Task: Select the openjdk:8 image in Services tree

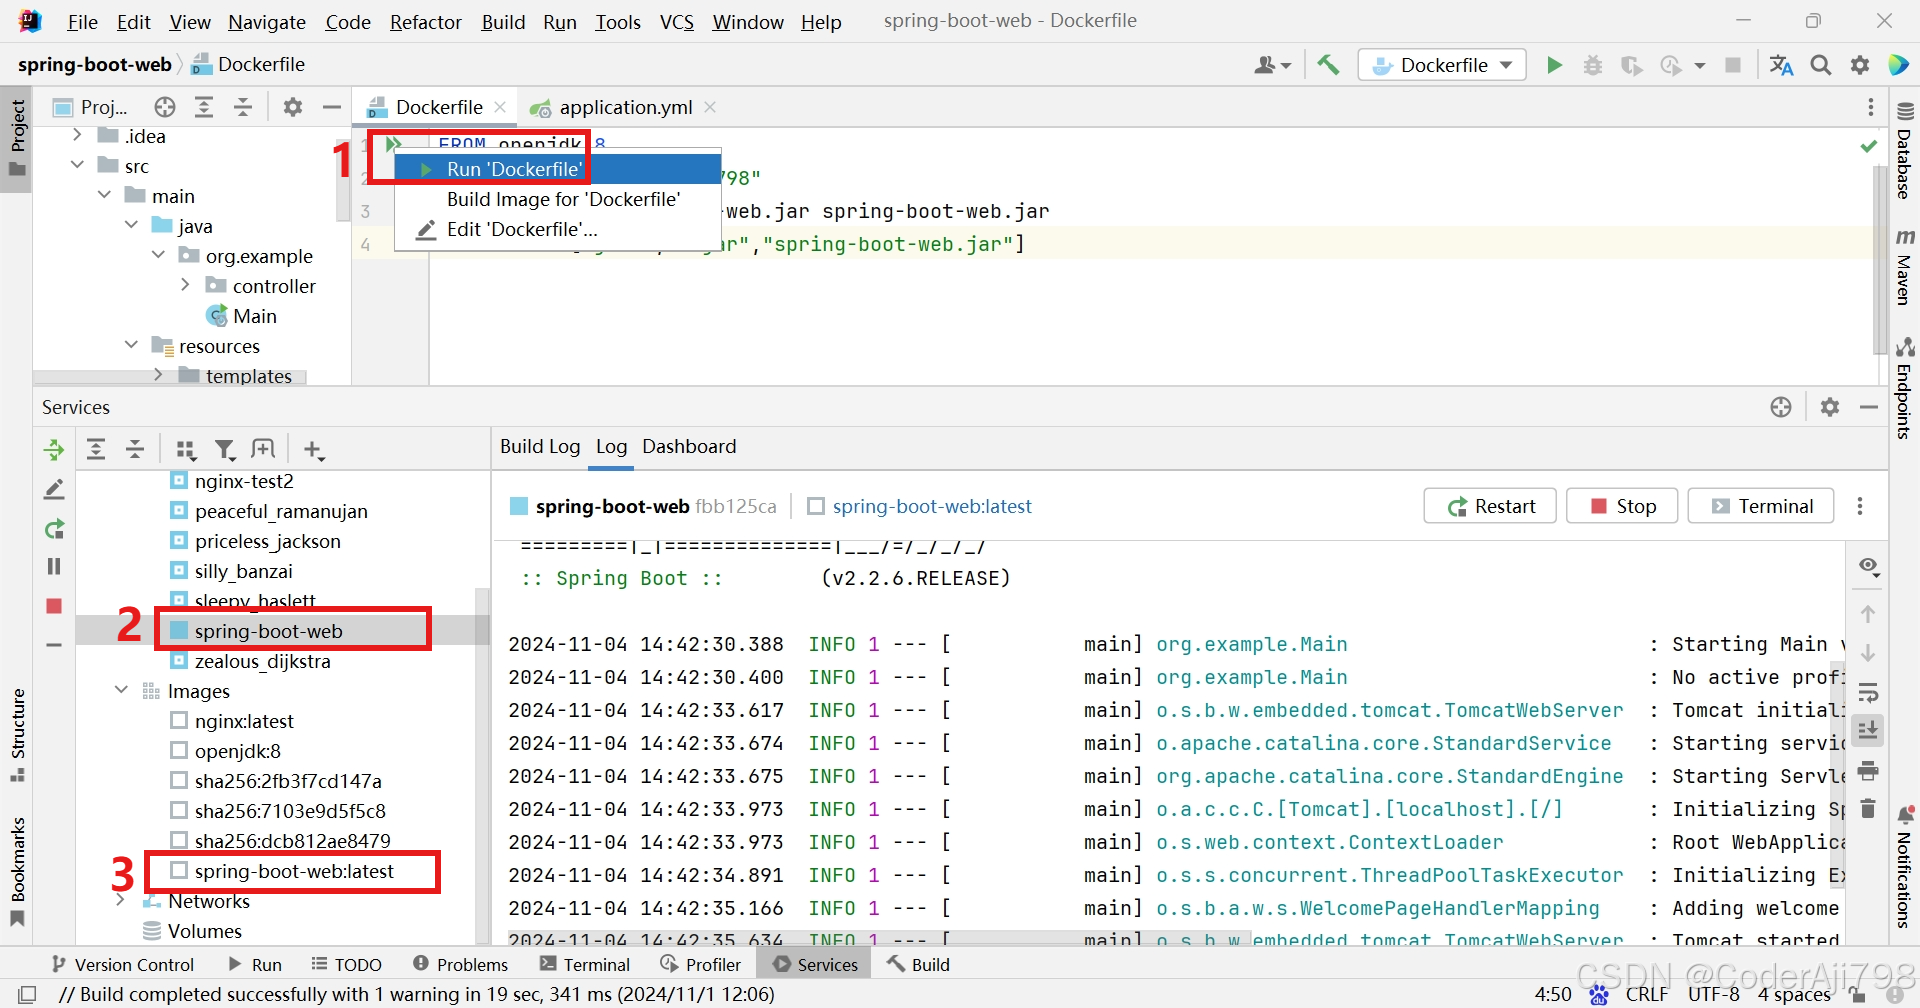Action: click(x=238, y=750)
